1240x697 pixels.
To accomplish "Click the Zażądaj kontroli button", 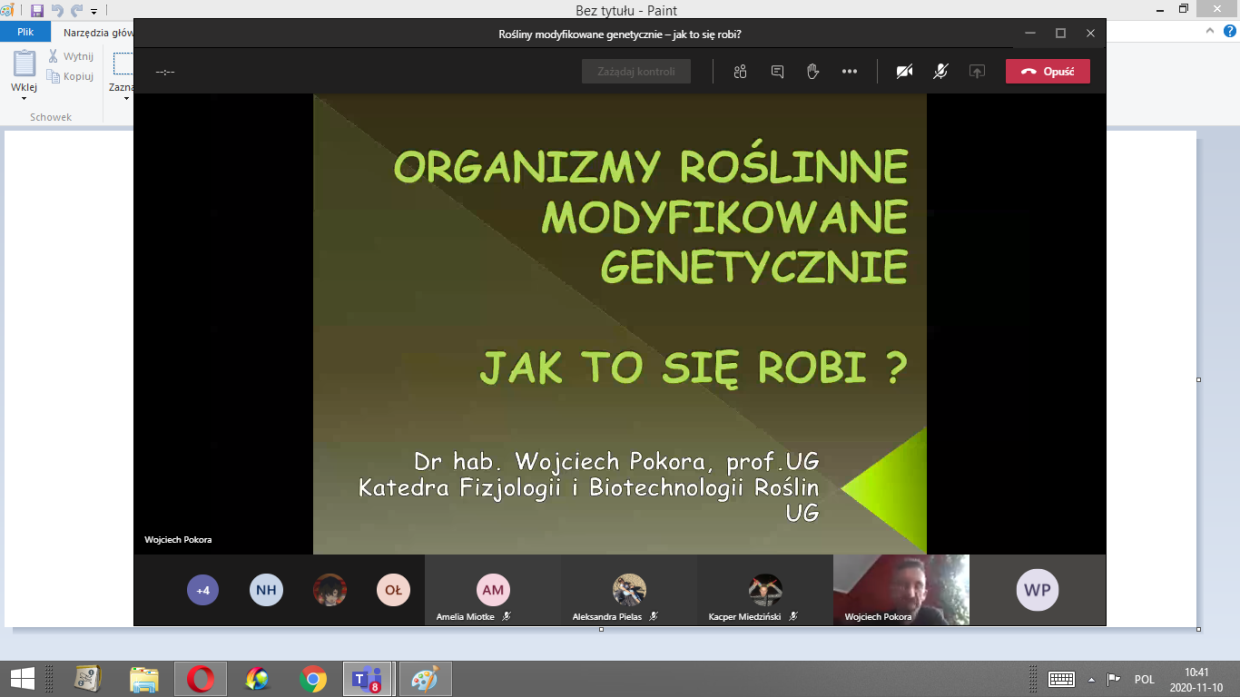I will pyautogui.click(x=636, y=72).
